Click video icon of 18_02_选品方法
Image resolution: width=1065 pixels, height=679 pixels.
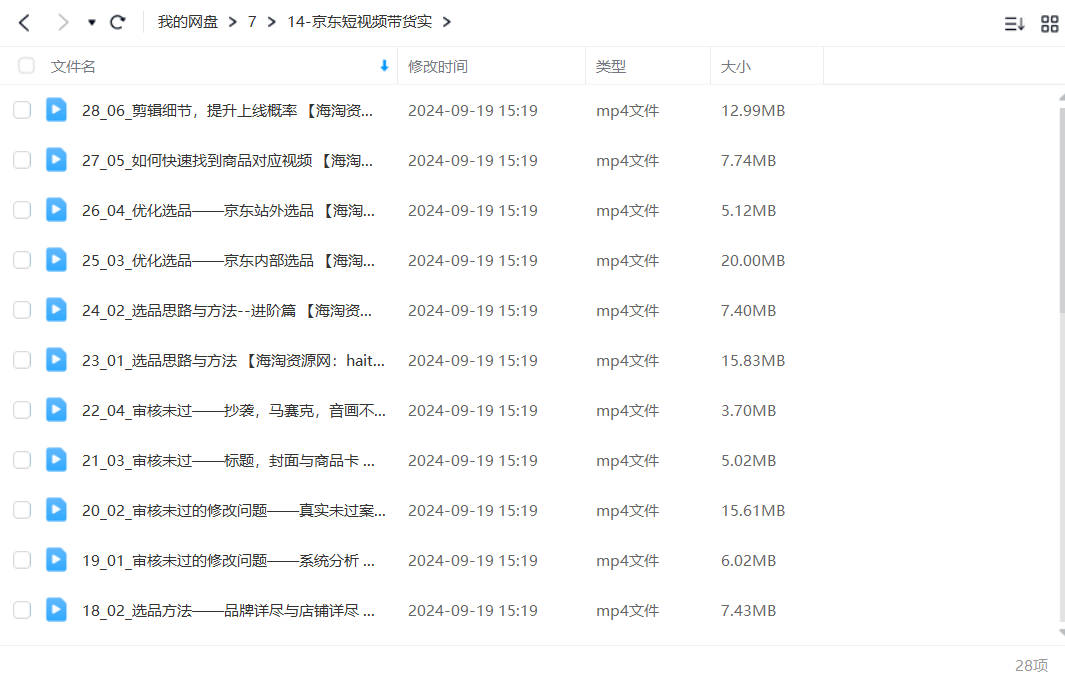pos(56,610)
